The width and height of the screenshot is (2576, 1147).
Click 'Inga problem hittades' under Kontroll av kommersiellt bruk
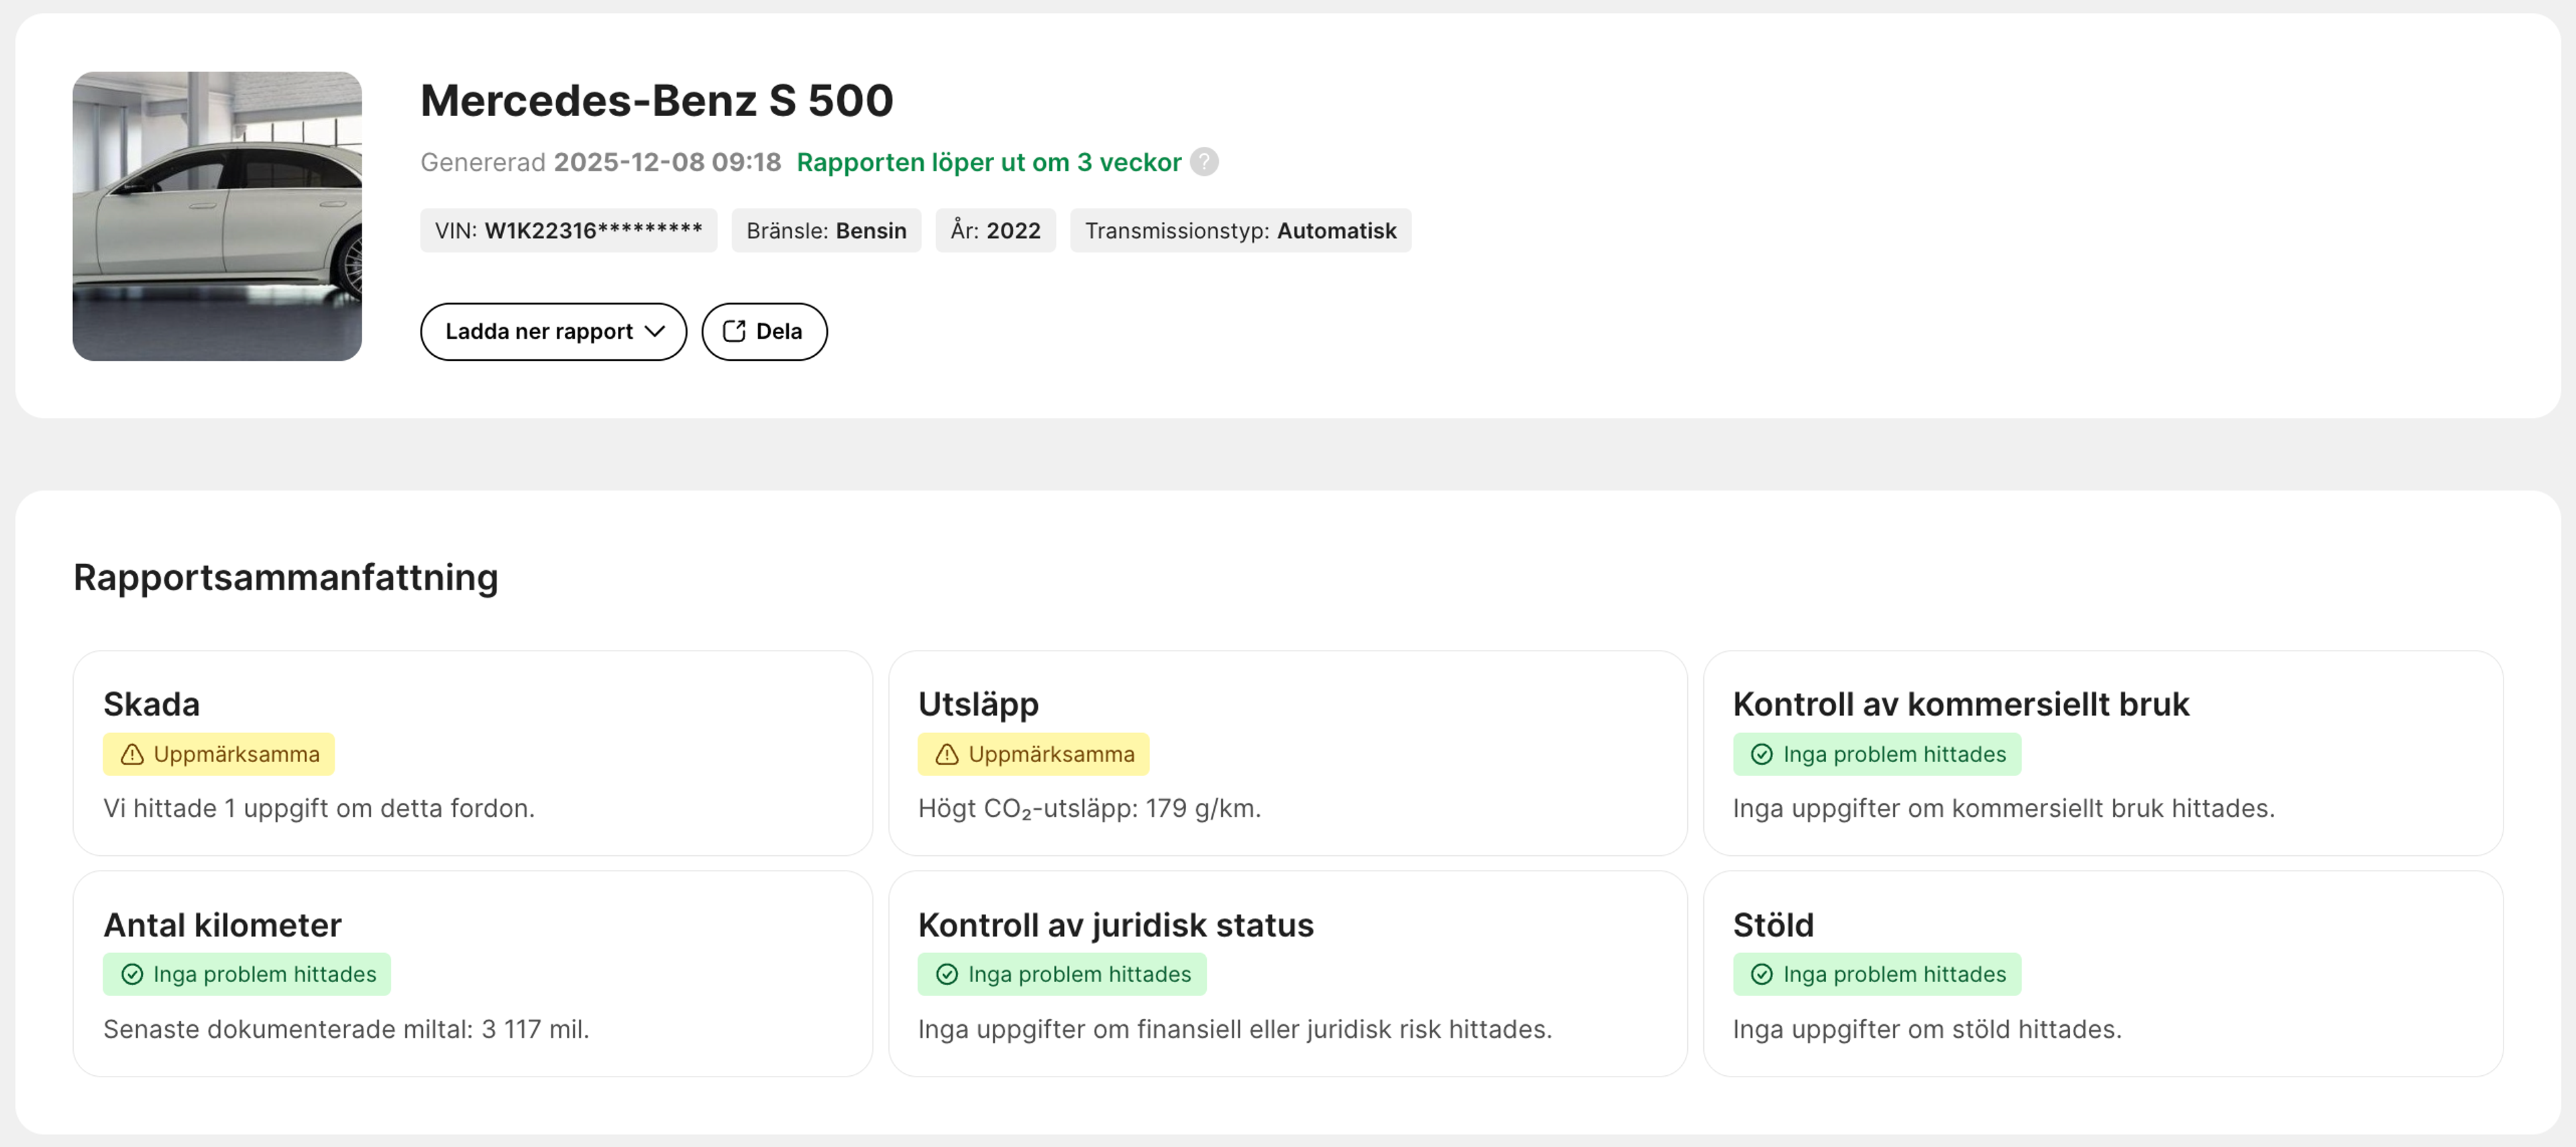tap(1876, 754)
